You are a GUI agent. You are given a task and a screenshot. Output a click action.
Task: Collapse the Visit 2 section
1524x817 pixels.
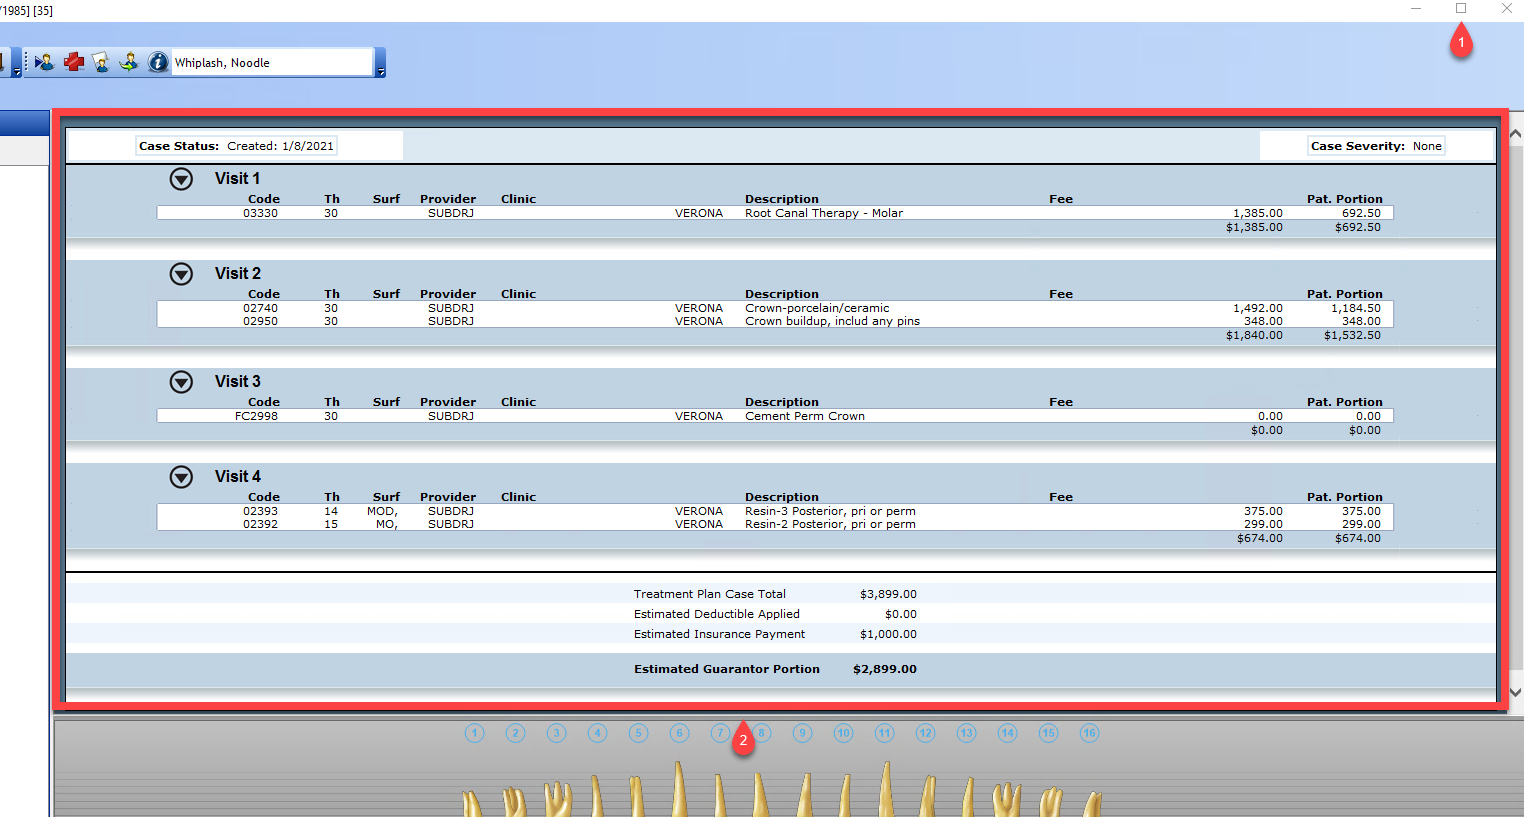181,274
